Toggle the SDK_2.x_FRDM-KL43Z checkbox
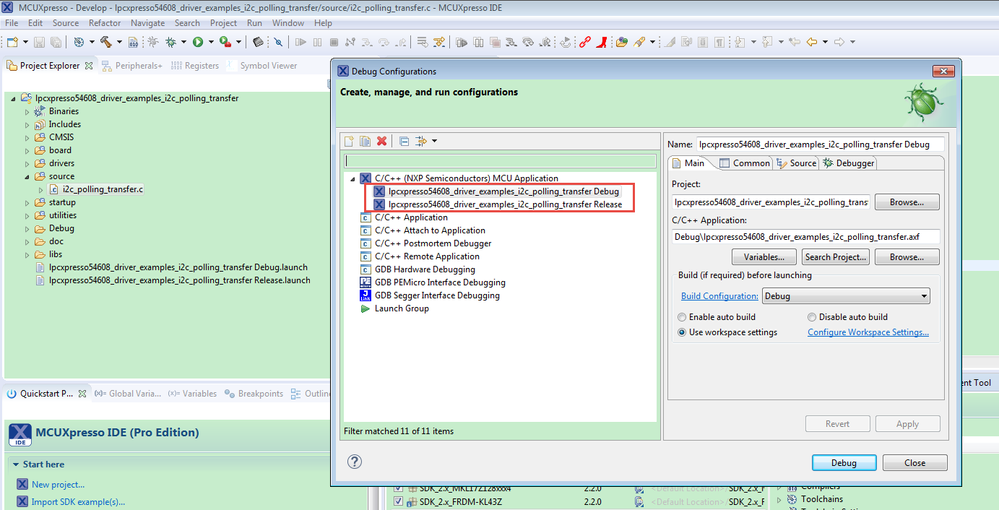 (x=398, y=502)
